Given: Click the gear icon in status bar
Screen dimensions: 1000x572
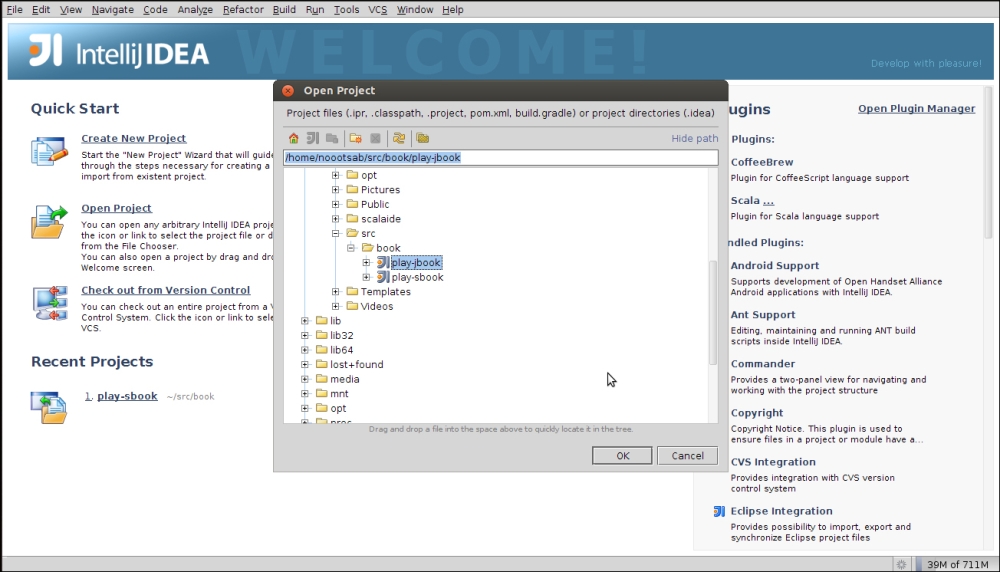Looking at the screenshot, I should pyautogui.click(x=901, y=564).
